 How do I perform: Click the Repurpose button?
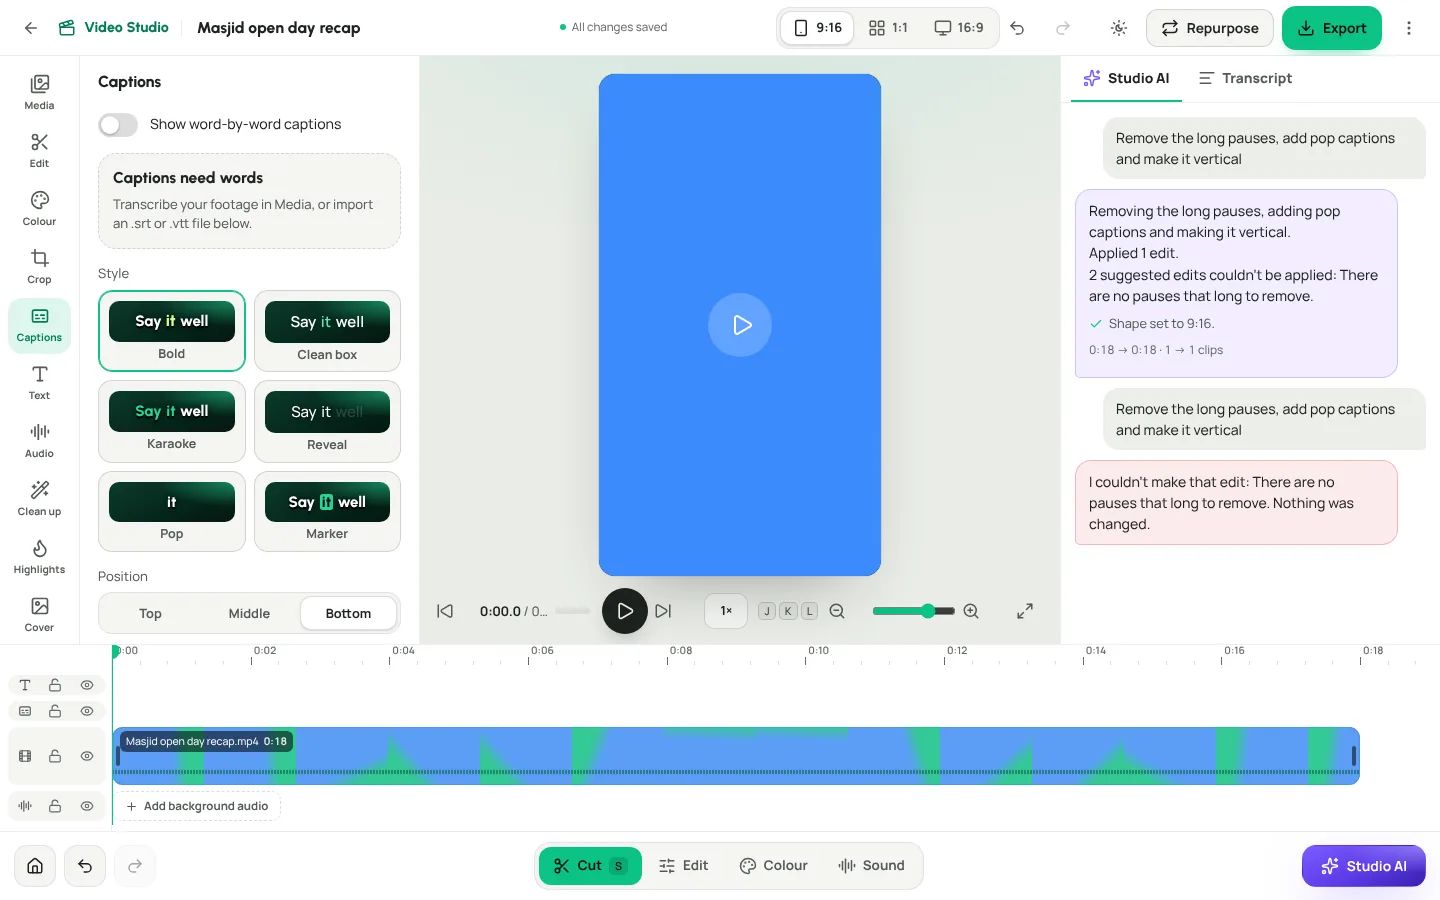point(1210,28)
